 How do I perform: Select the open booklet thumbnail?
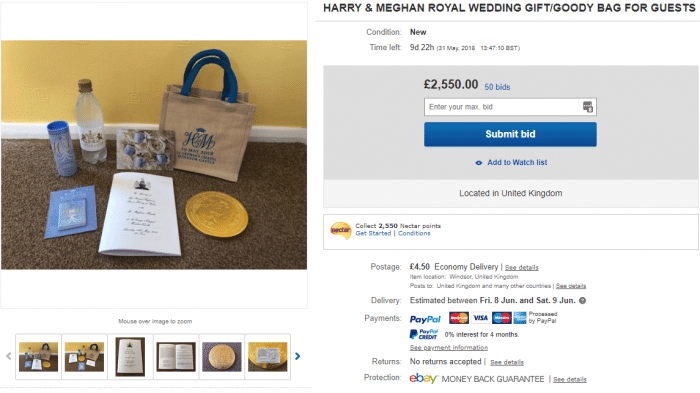point(176,356)
